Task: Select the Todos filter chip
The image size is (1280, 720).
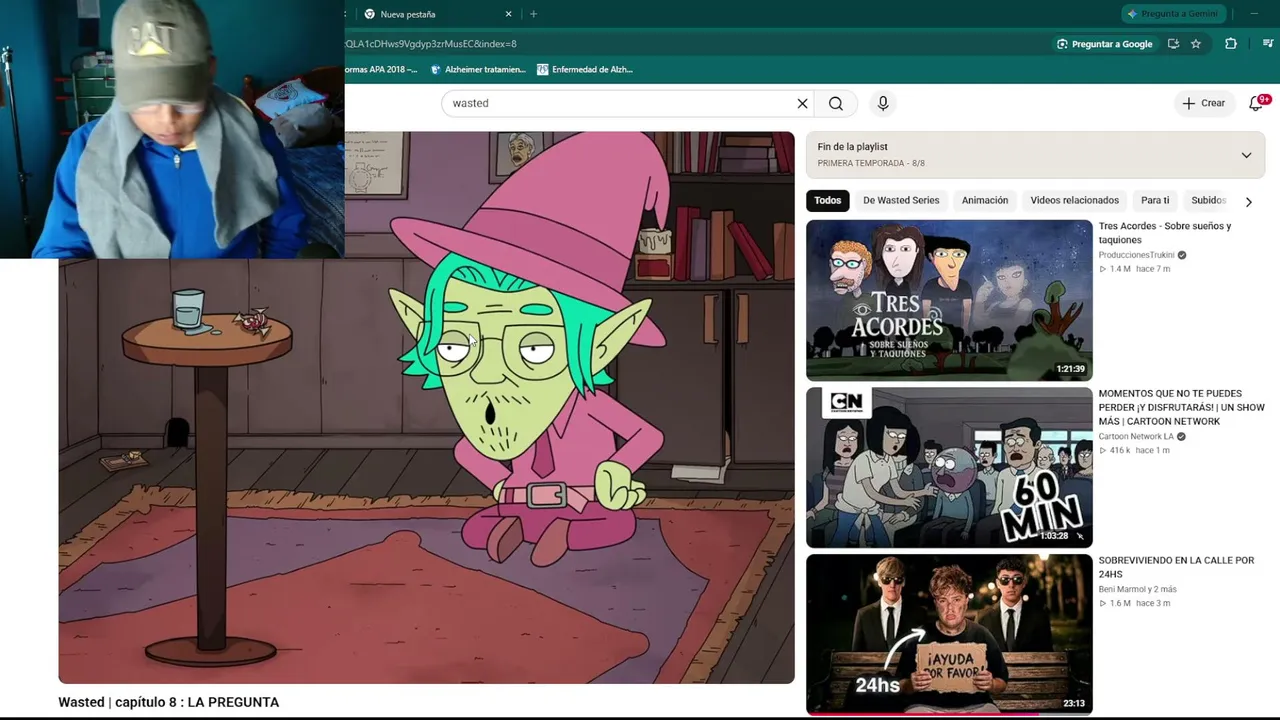Action: (x=827, y=200)
